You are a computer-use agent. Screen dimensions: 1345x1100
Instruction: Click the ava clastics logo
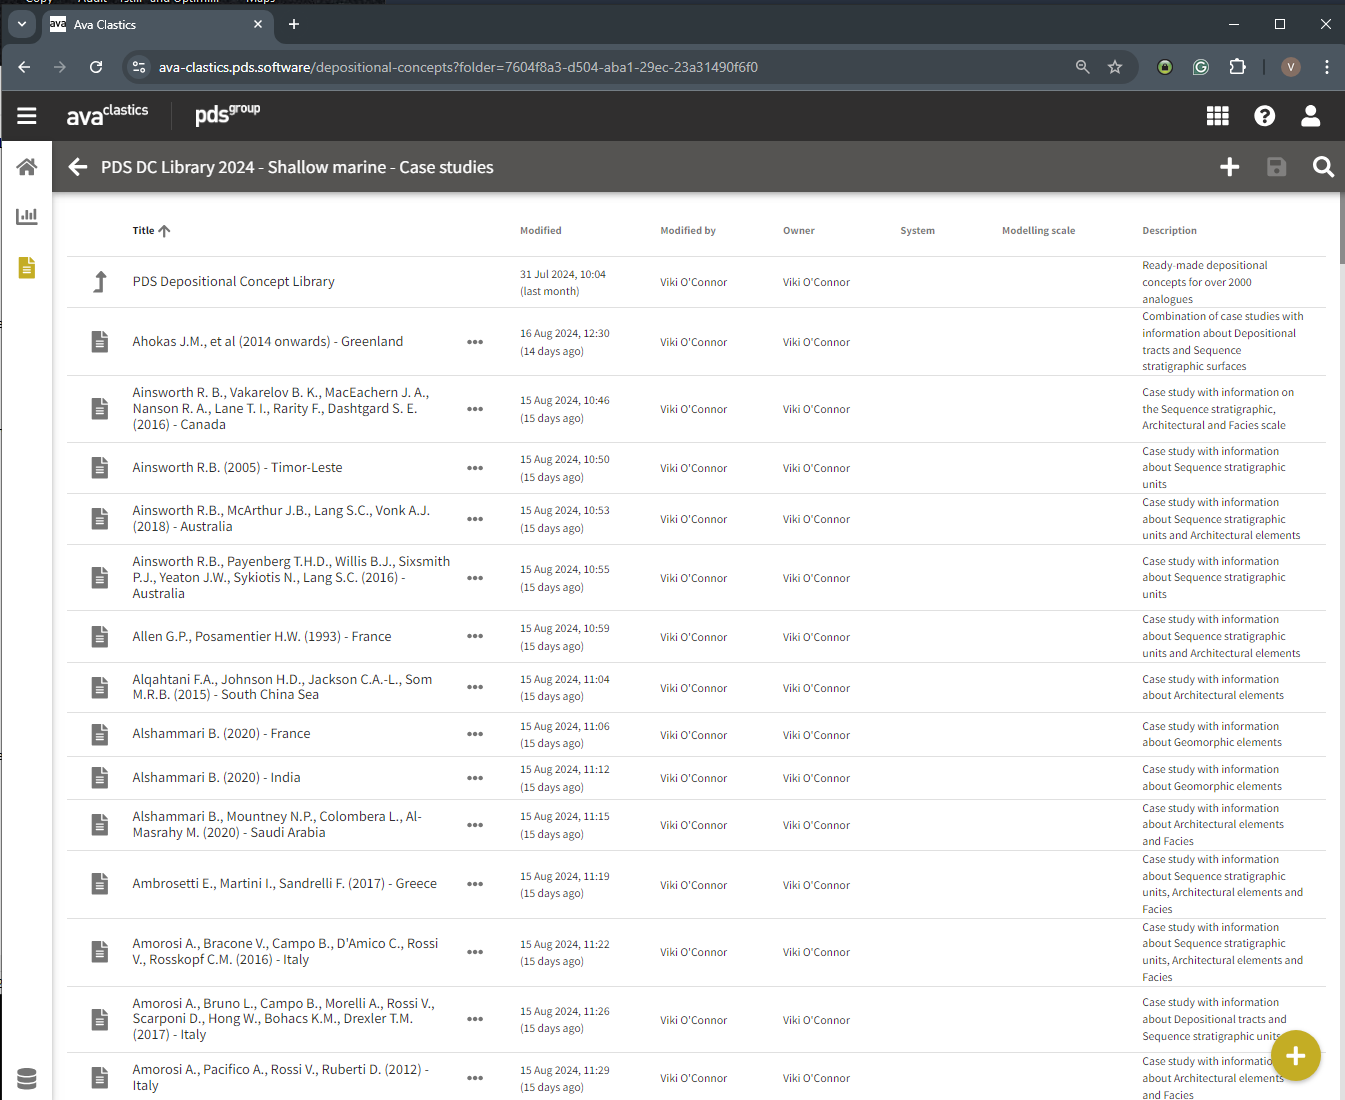click(x=107, y=115)
